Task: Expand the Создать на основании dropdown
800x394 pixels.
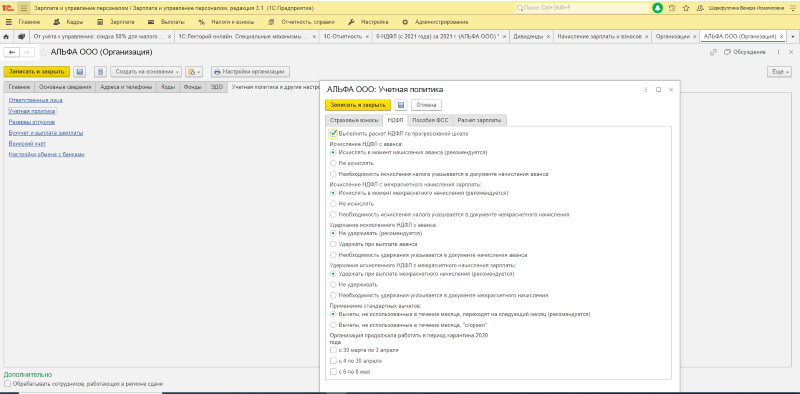Action: click(146, 72)
